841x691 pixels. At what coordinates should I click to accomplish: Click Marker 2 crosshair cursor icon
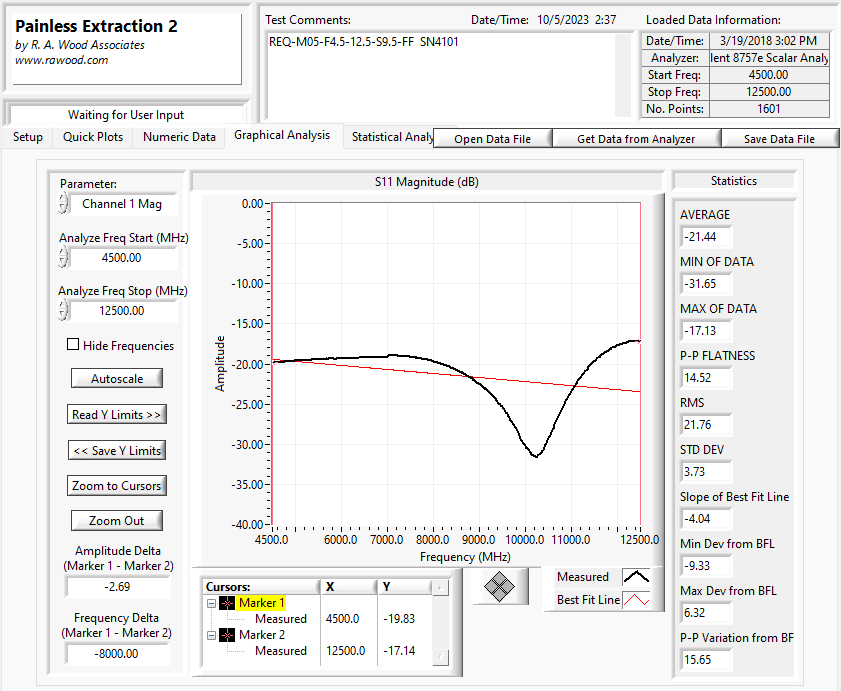pyautogui.click(x=227, y=635)
